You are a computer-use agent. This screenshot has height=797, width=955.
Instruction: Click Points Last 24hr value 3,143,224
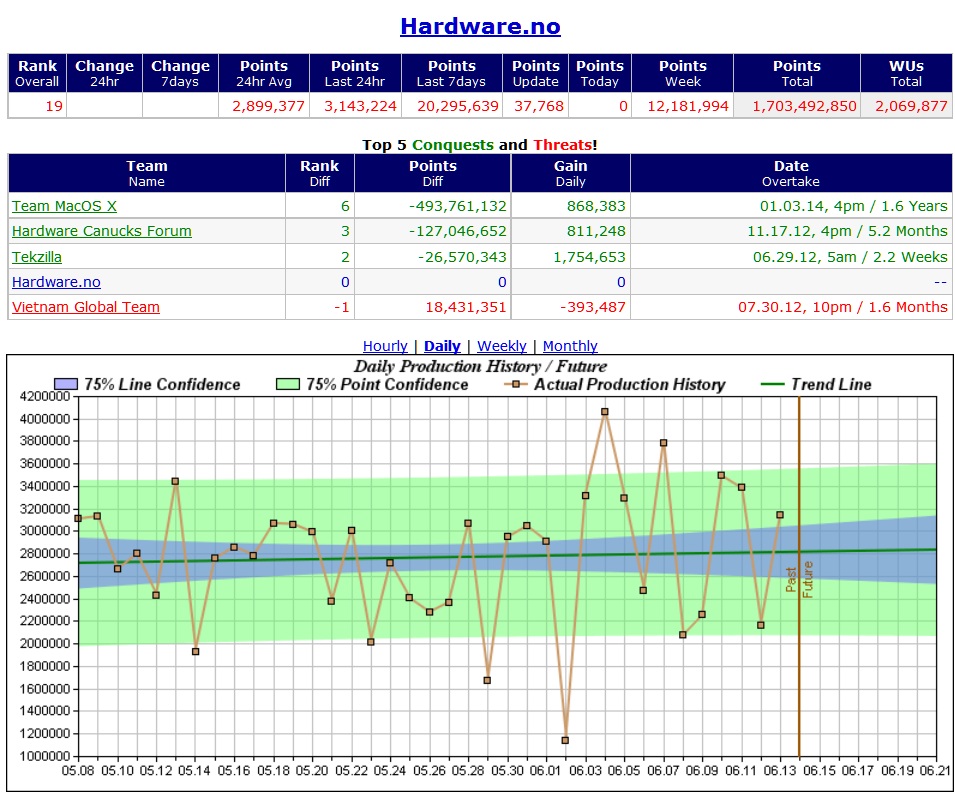360,106
